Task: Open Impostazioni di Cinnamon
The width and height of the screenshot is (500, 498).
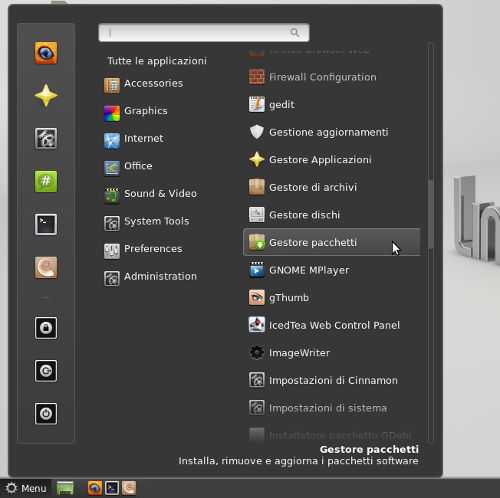Action: (332, 380)
